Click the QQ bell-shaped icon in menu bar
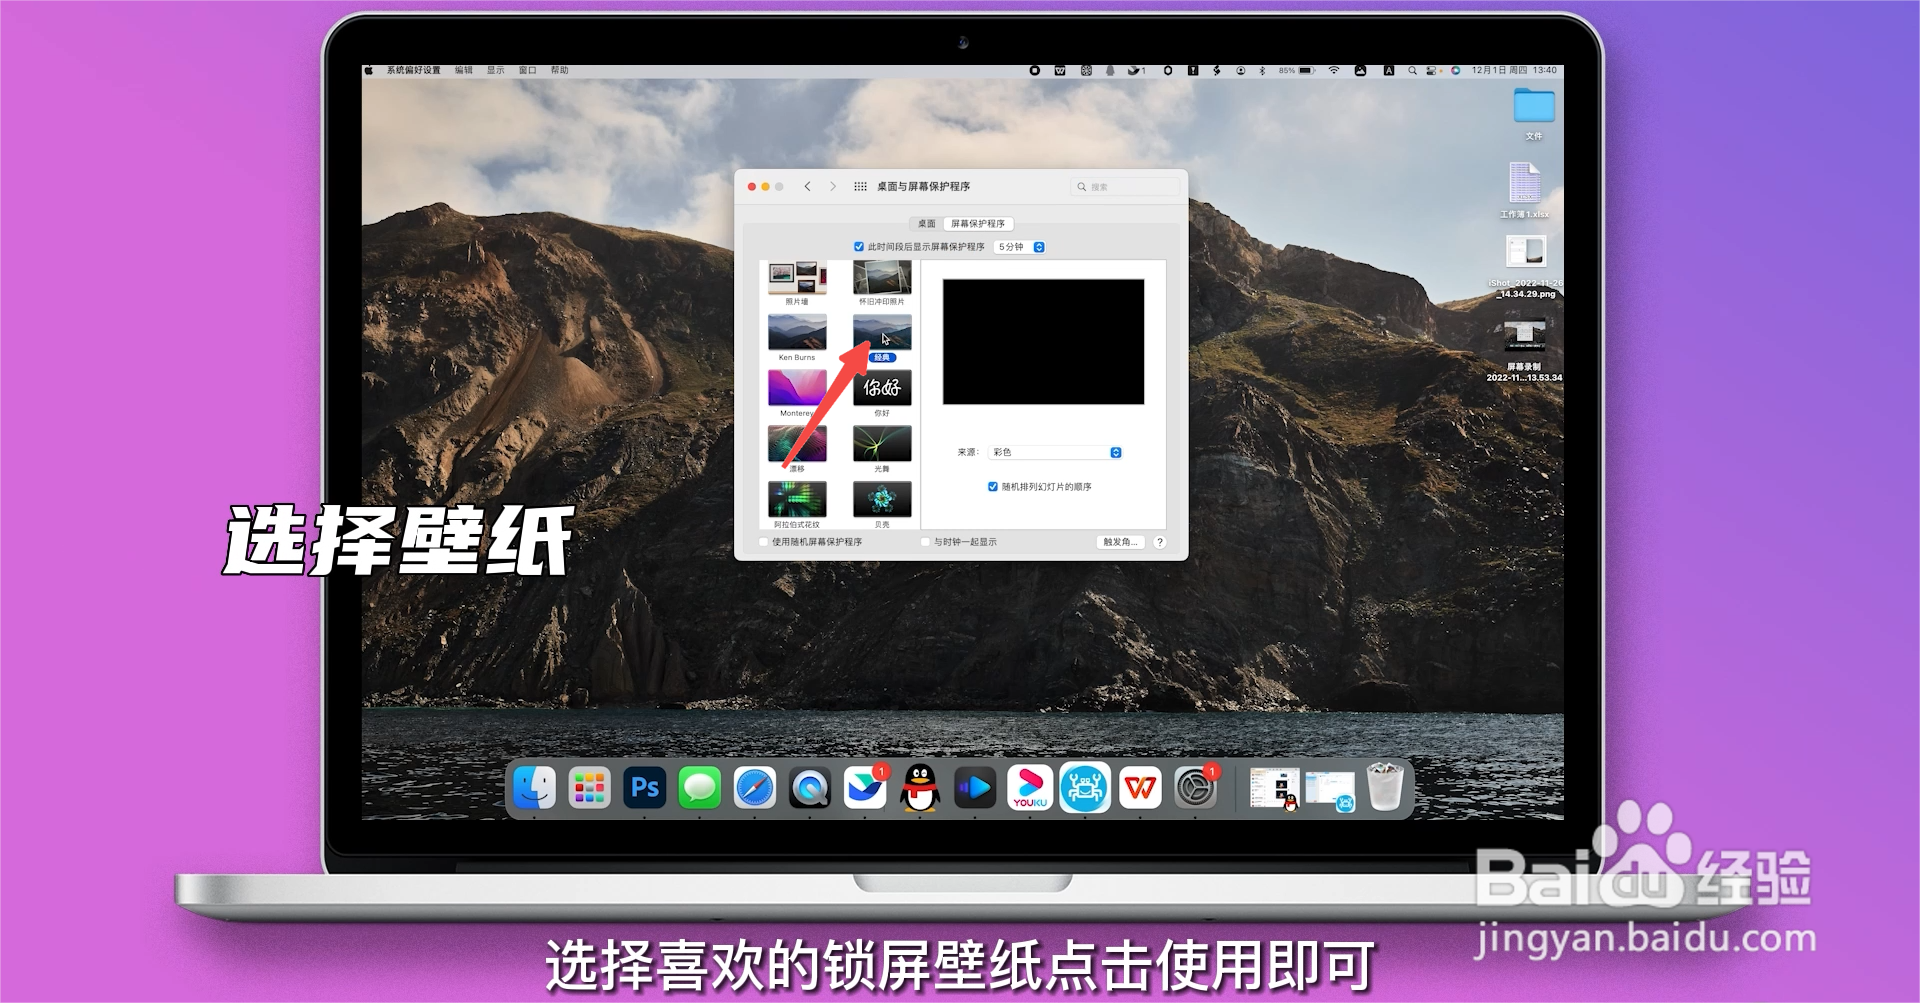 click(x=1110, y=70)
